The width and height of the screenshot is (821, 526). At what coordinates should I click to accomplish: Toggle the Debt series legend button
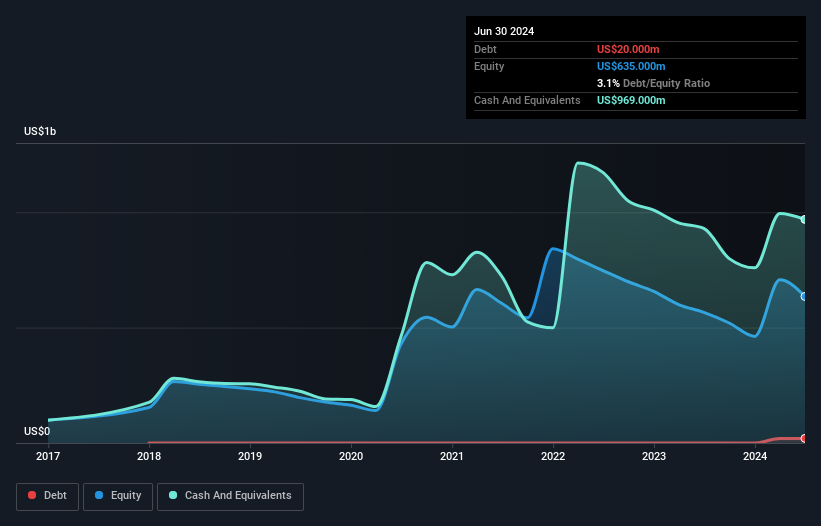(48, 496)
